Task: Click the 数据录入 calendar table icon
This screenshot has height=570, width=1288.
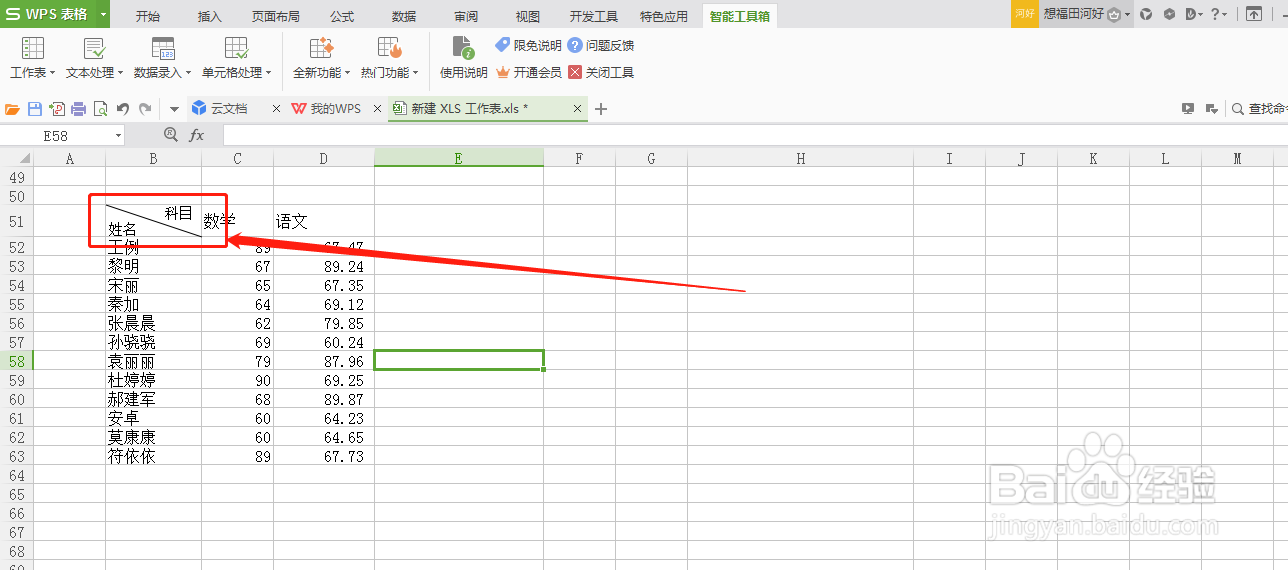Action: click(163, 48)
